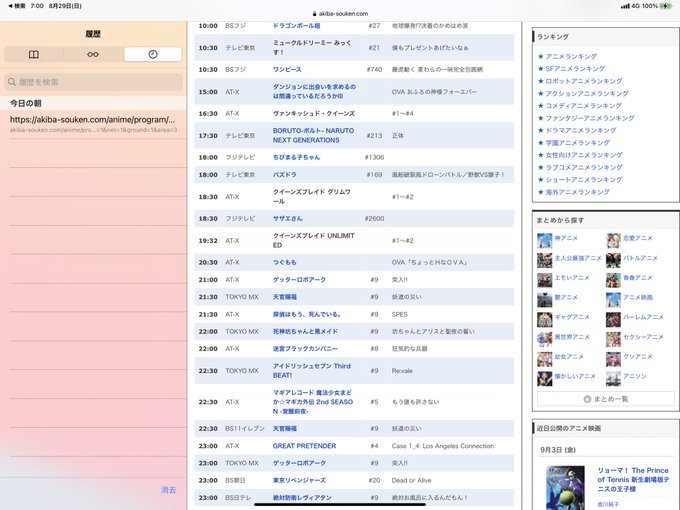Select the History clock tab

[153, 54]
